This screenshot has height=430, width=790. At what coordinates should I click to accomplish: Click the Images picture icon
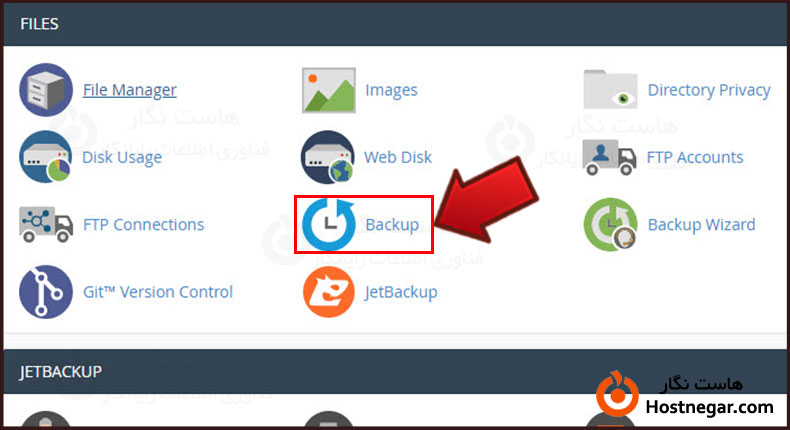click(x=328, y=90)
